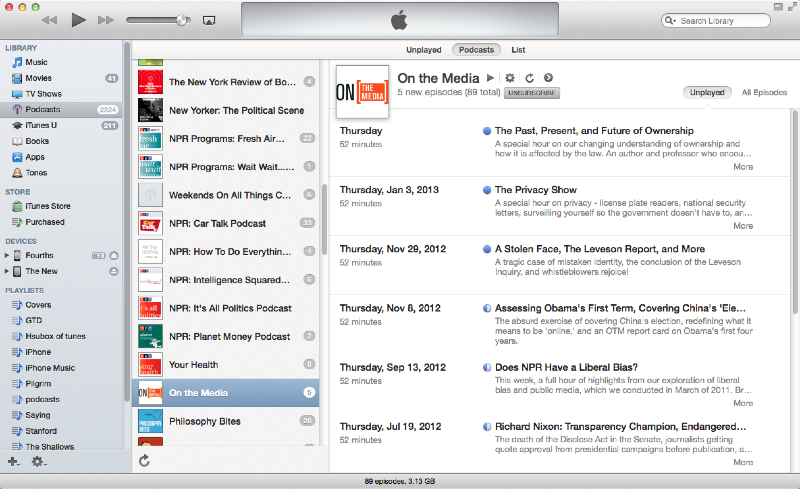Select the Philosophy Bites podcast

click(x=226, y=421)
